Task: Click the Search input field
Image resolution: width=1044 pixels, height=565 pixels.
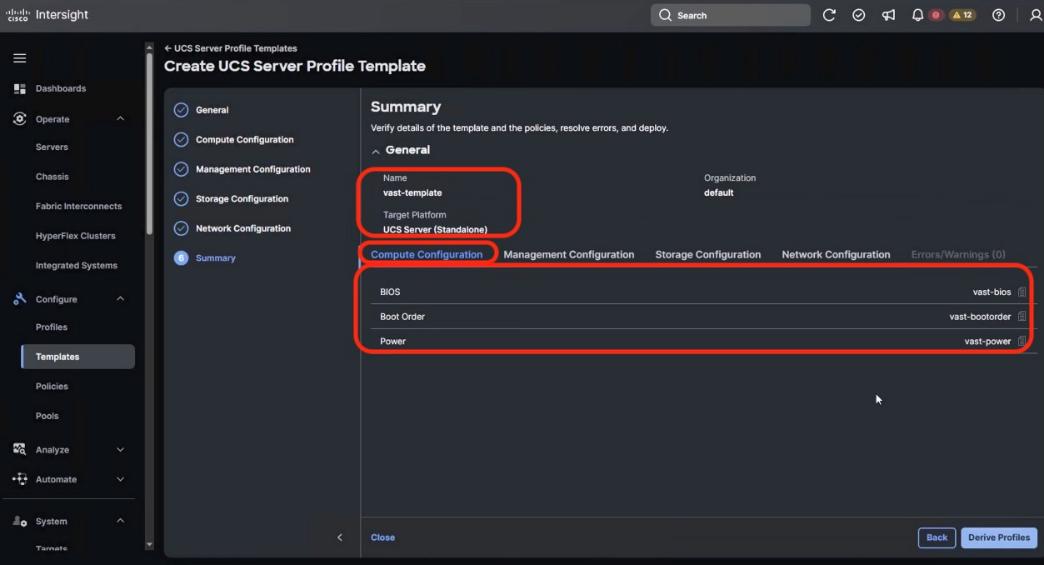Action: (x=730, y=15)
